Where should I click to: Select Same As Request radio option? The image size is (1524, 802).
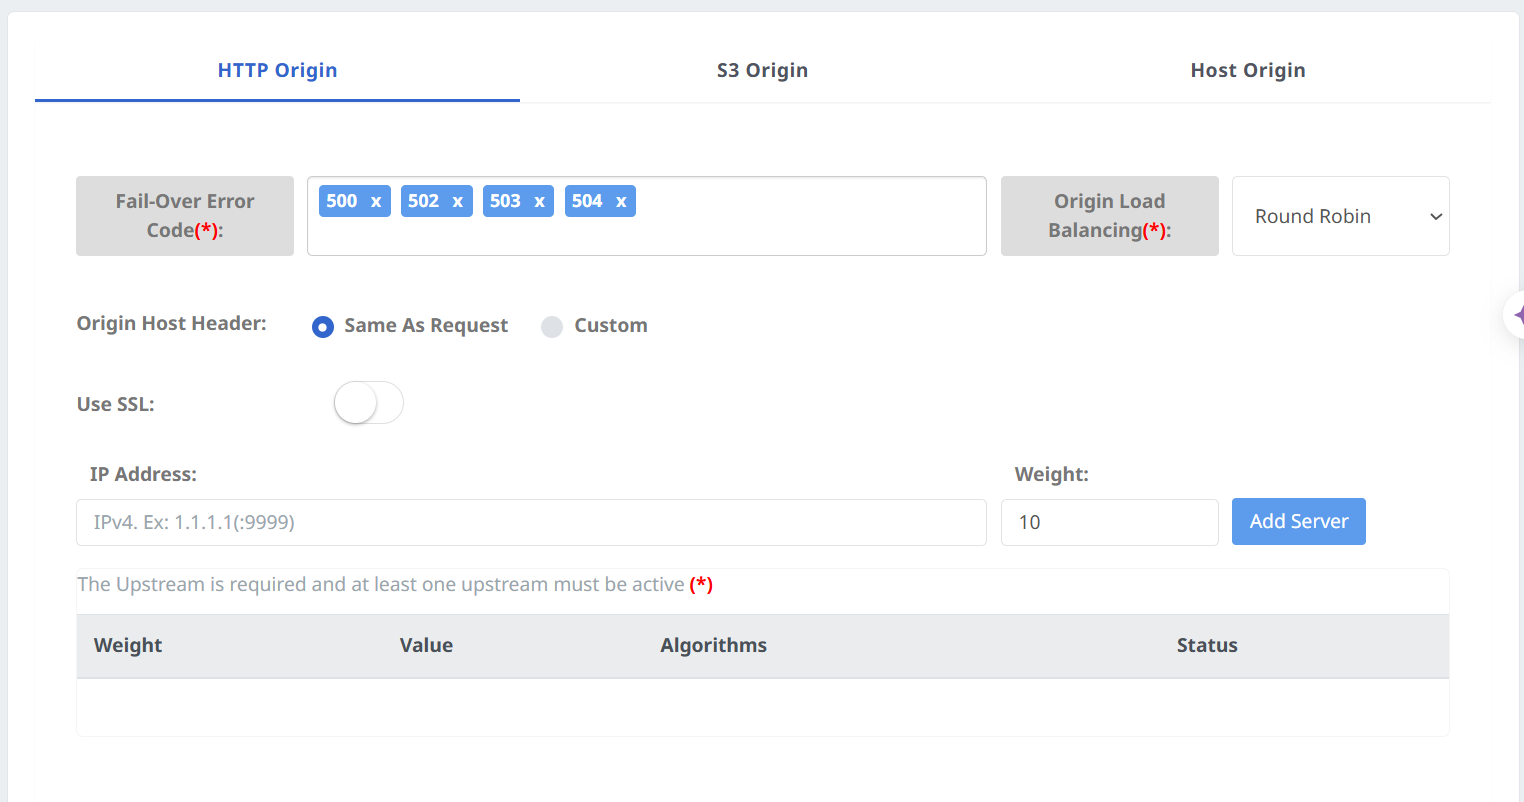click(x=323, y=327)
